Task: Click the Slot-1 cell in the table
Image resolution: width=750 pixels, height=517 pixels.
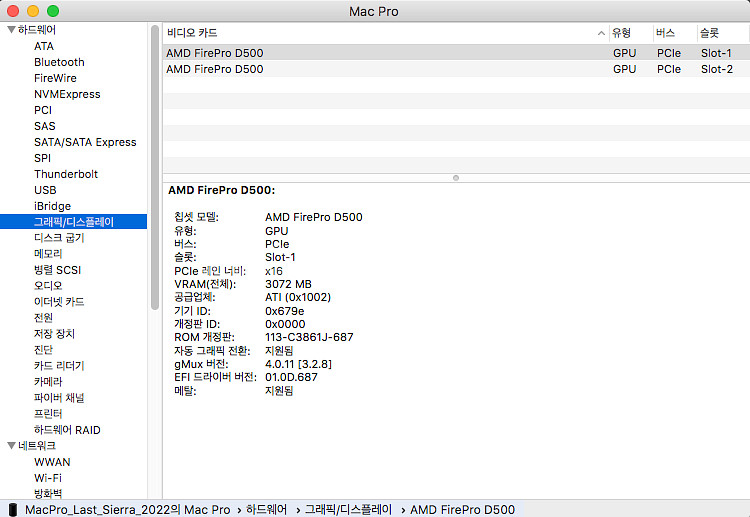Action: pos(717,53)
